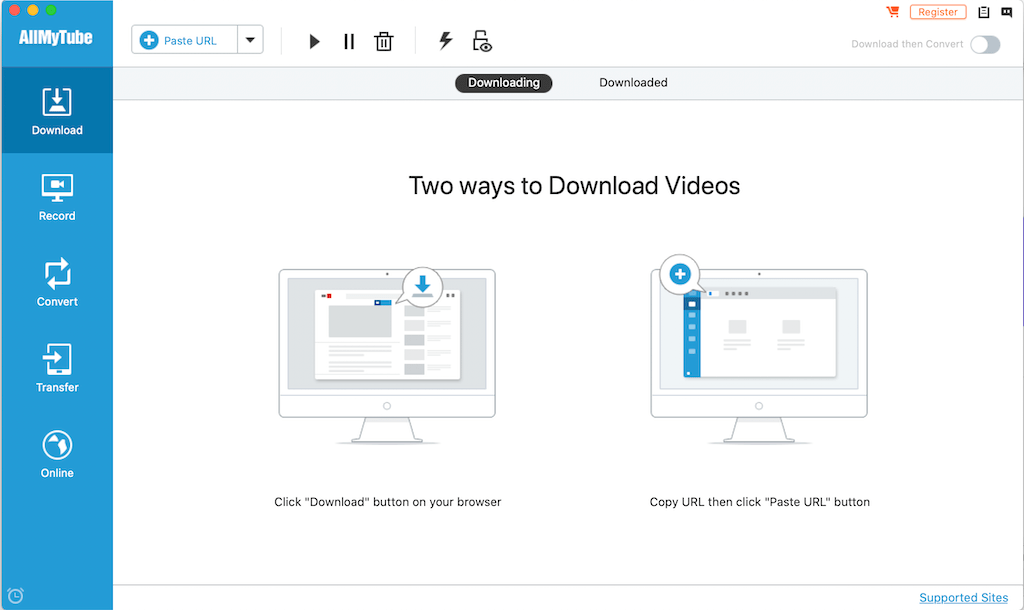
Task: Click the trash delete icon
Action: [383, 41]
